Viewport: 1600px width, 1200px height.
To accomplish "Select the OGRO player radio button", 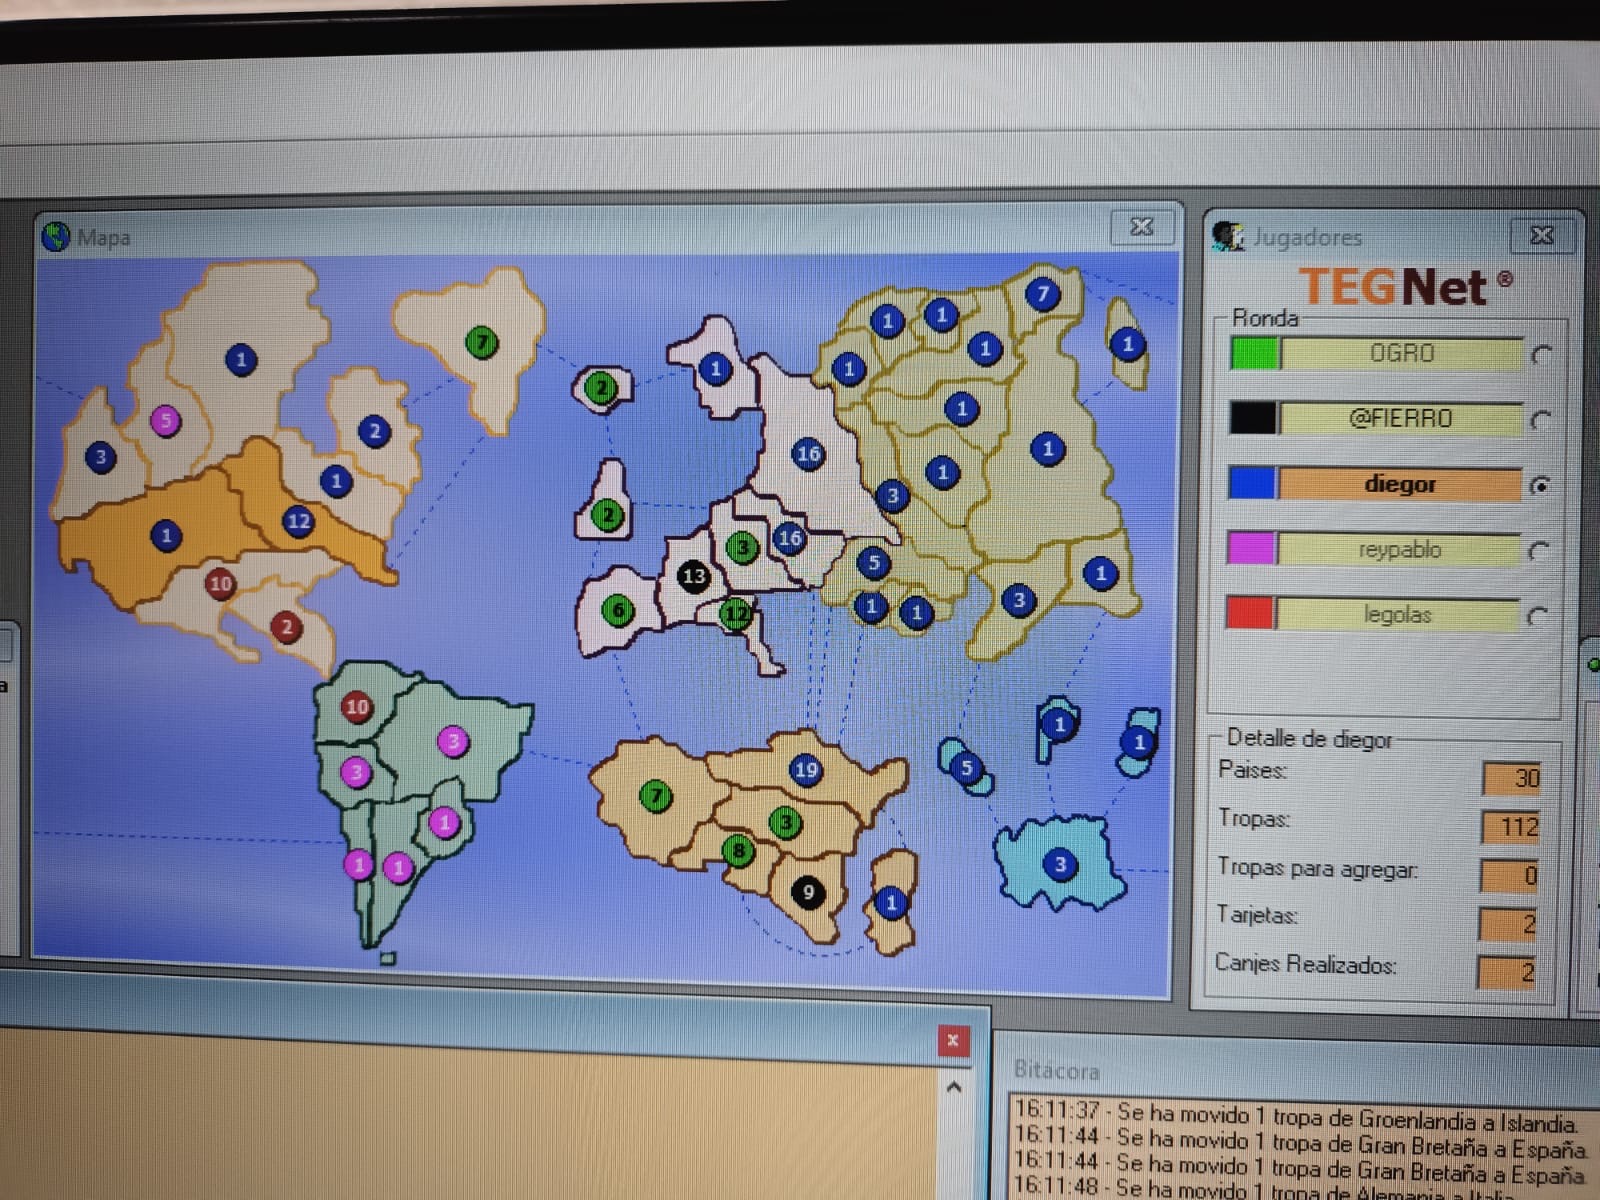I will [x=1541, y=355].
